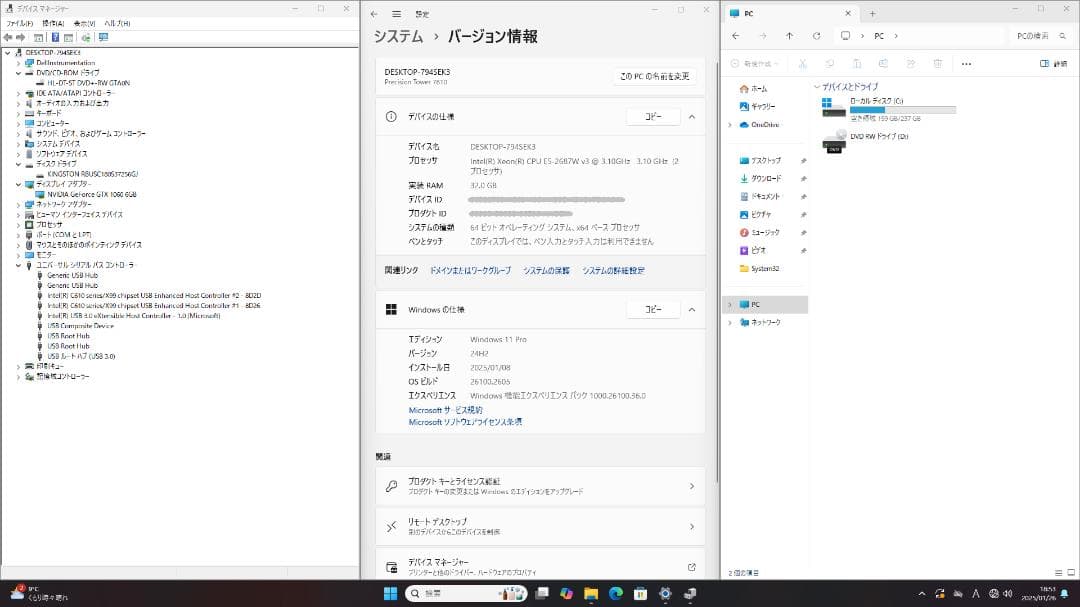Screen dimensions: 1080x607
Task: Click the Help icon in Device Manager toolbar
Action: [54, 38]
